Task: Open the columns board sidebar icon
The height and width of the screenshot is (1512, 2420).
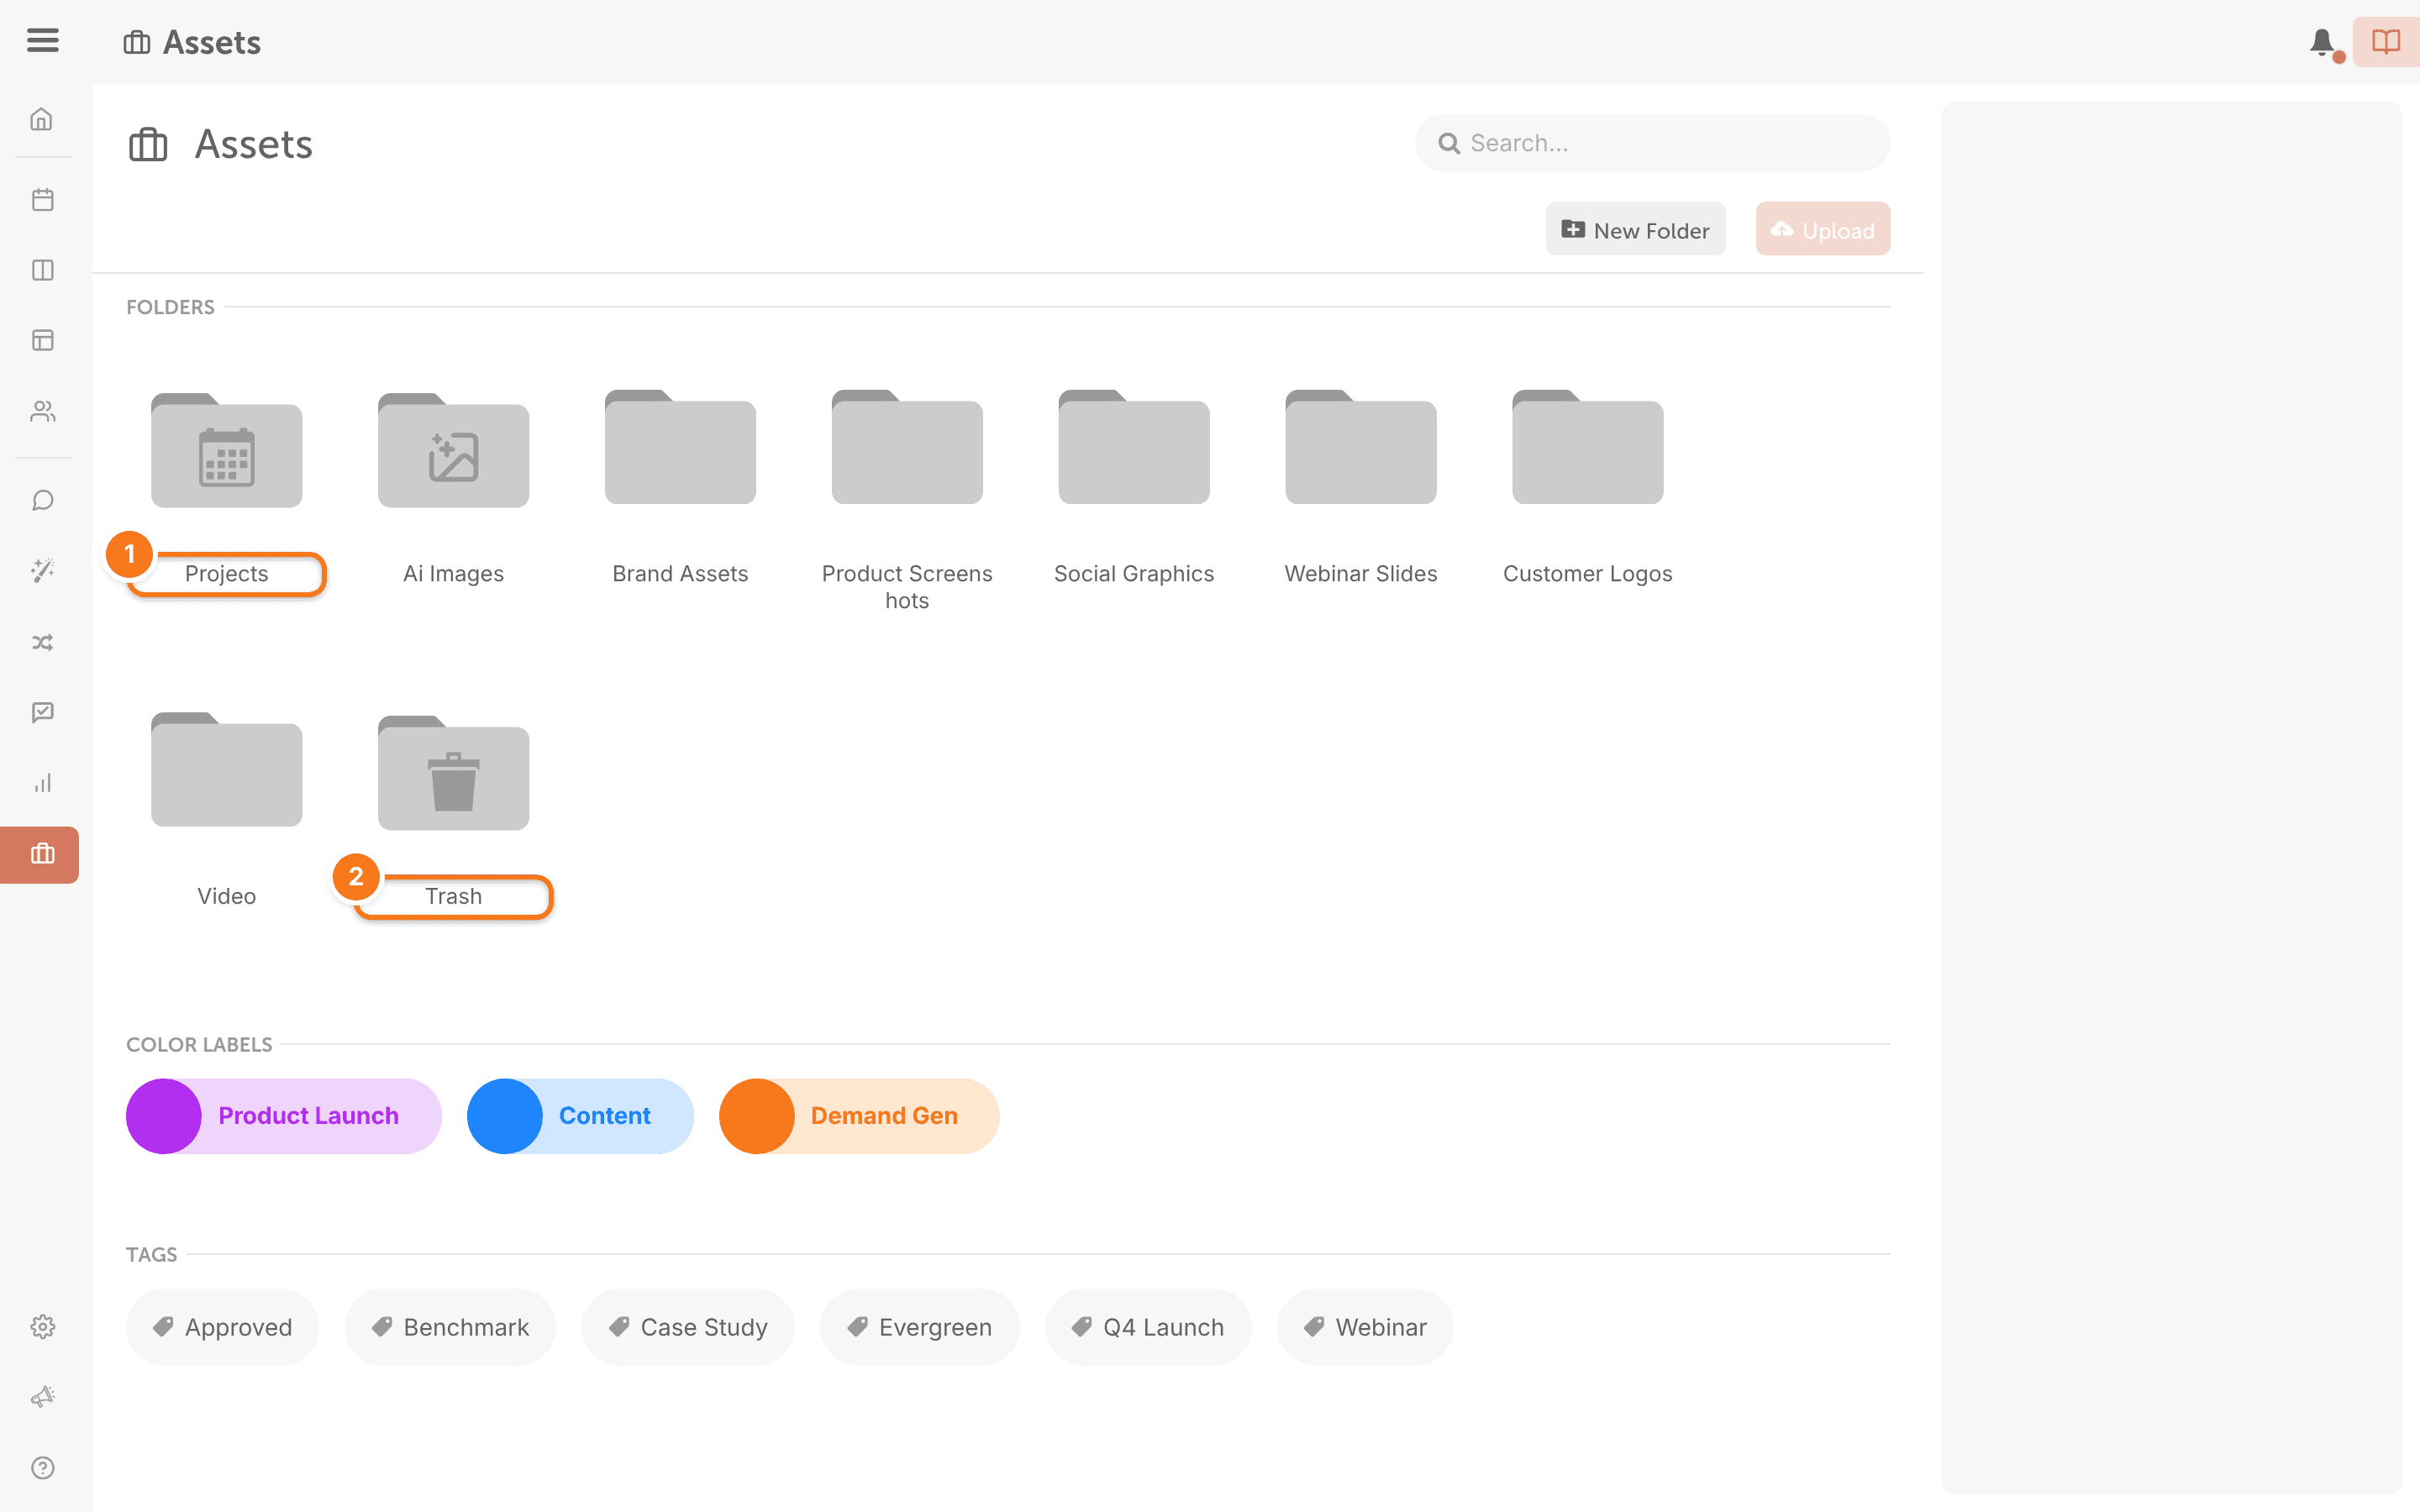Action: tap(42, 270)
